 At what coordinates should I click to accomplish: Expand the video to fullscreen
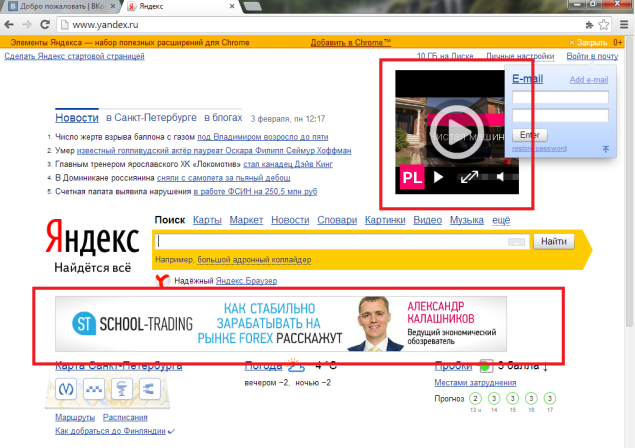[469, 177]
